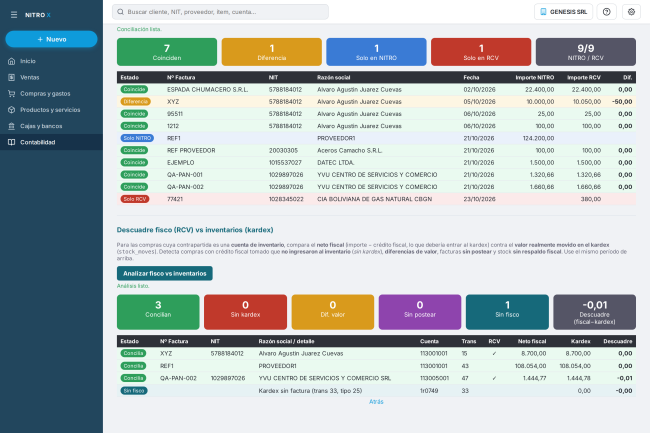
Task: Select the orange Dif. valor card
Action: click(x=333, y=312)
